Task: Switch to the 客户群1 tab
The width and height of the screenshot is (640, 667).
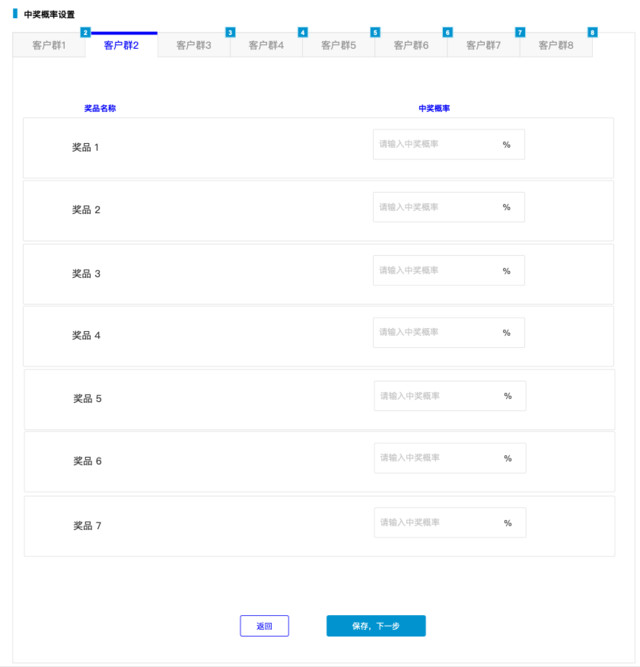Action: click(x=49, y=45)
